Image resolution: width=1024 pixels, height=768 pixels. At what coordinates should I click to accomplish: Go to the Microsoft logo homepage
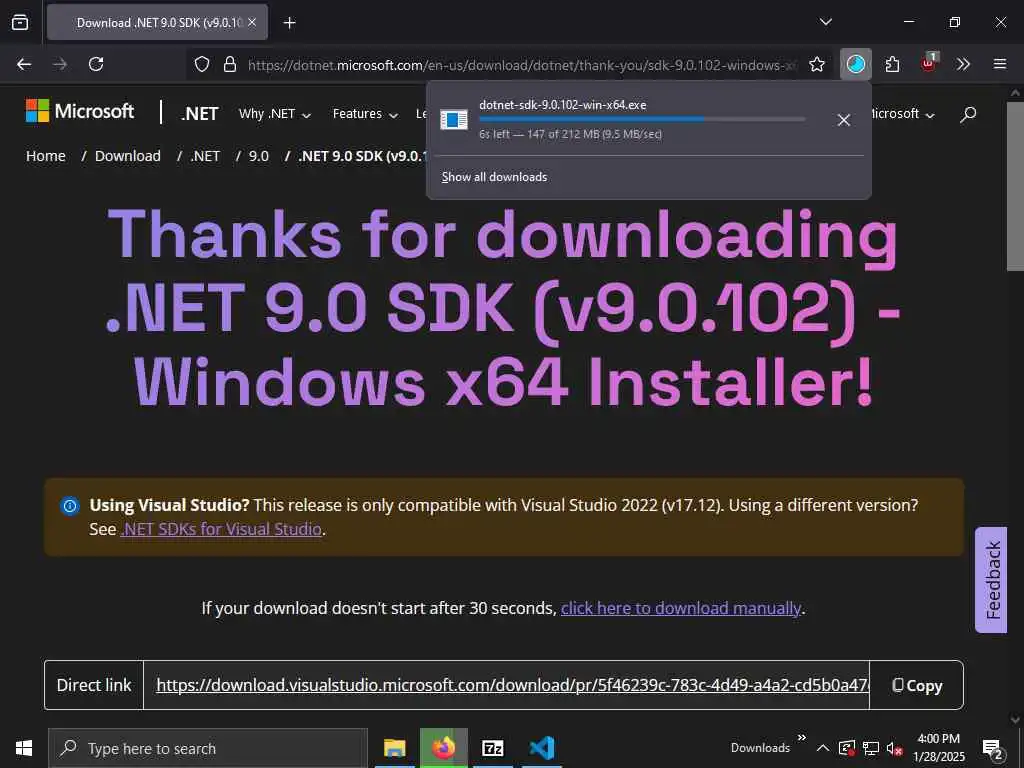(x=80, y=111)
